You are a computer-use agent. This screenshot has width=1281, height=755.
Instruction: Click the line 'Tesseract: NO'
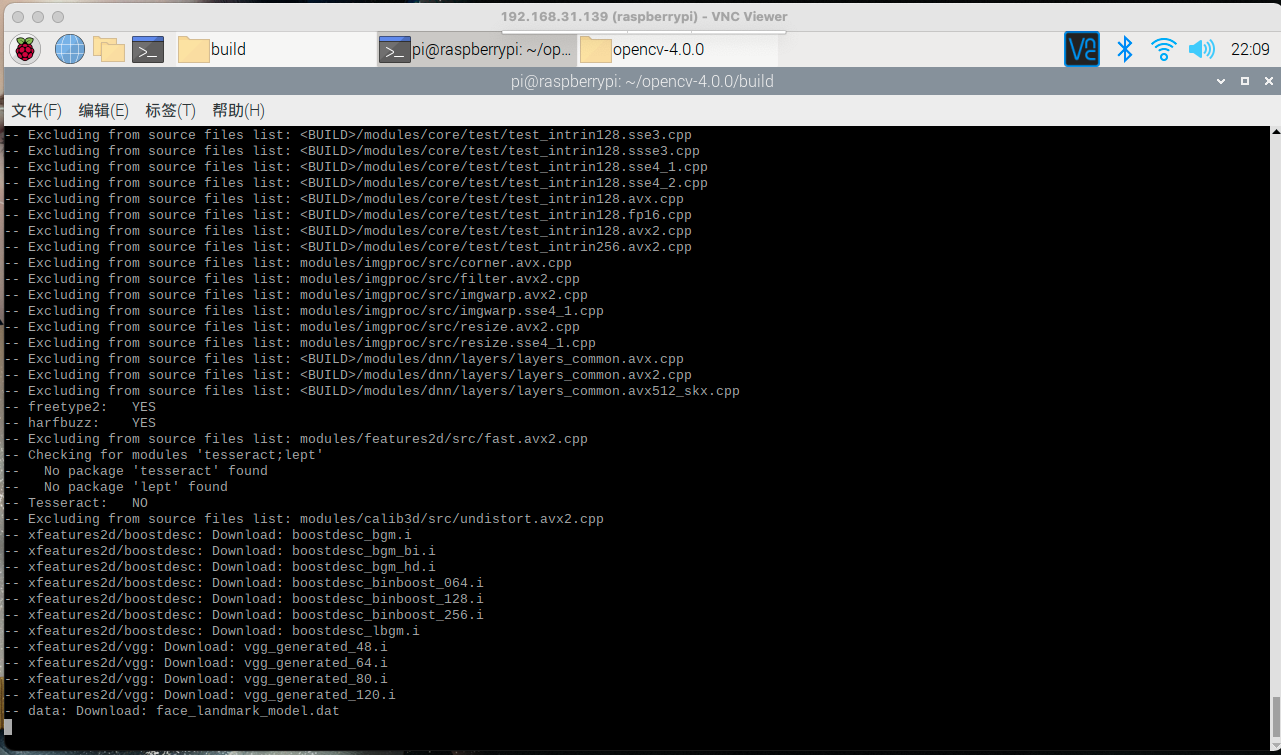pos(76,503)
